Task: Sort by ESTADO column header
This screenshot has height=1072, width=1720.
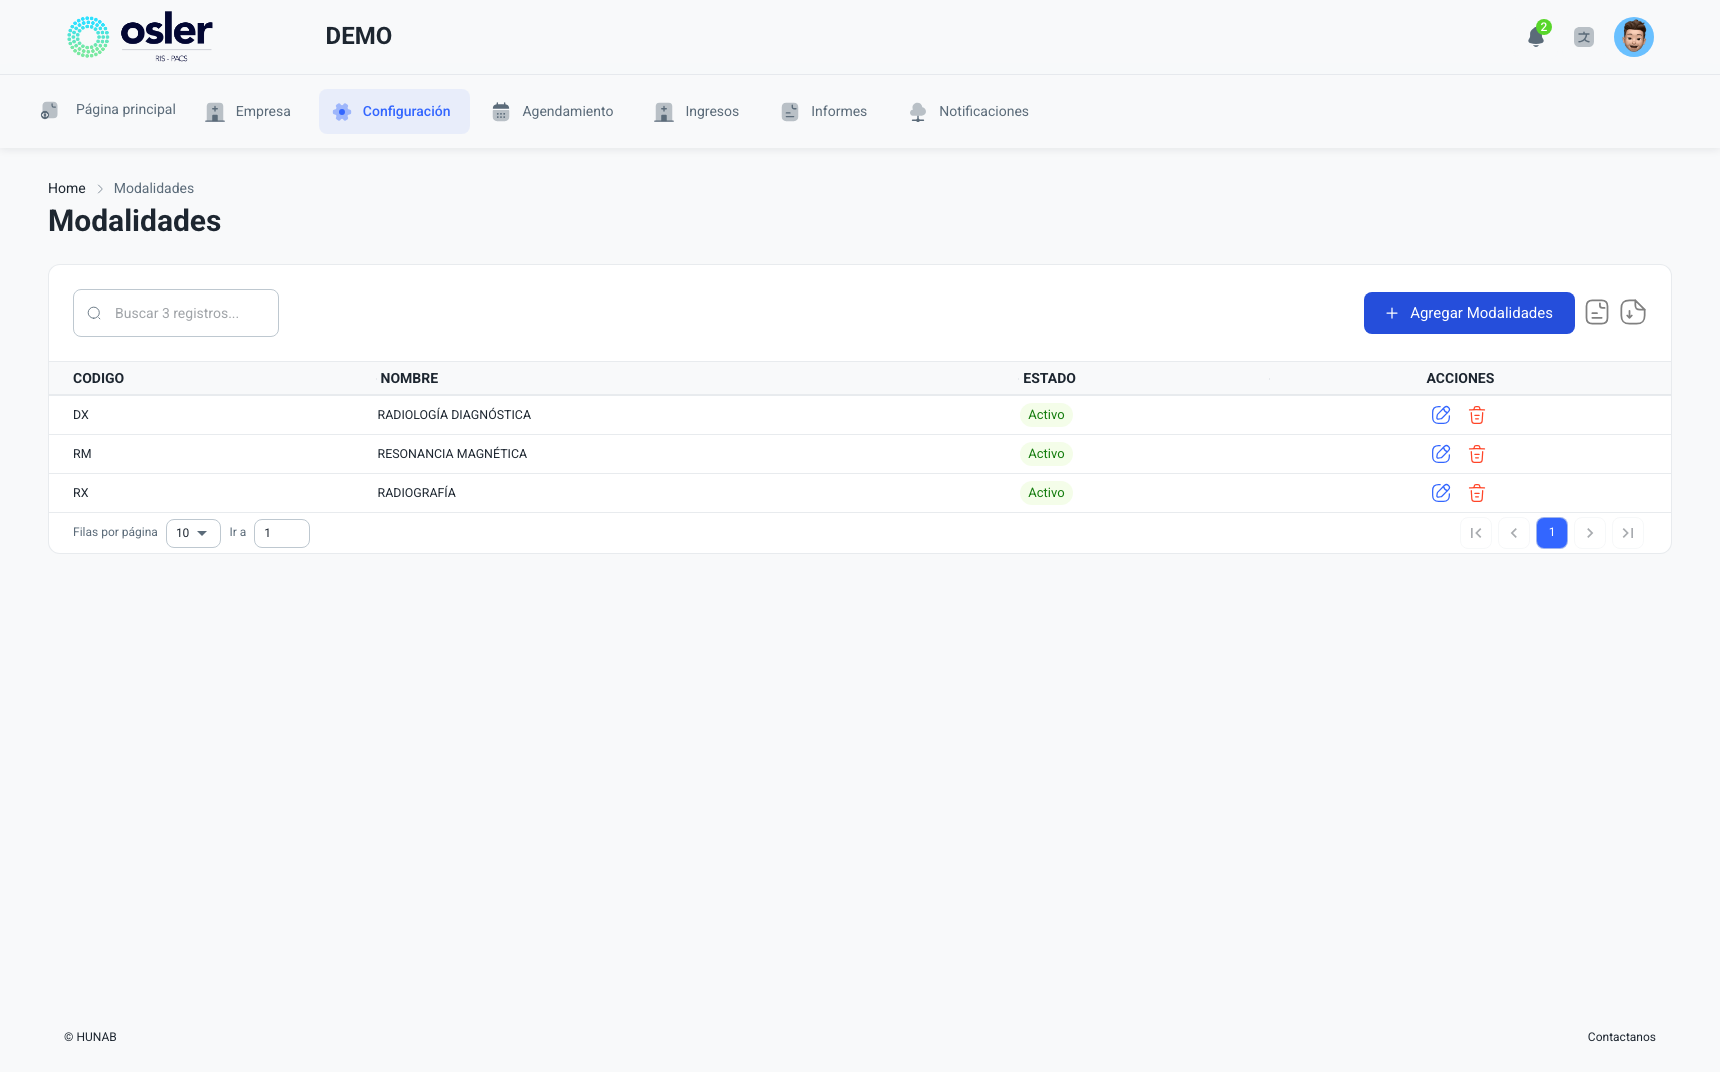Action: coord(1049,378)
